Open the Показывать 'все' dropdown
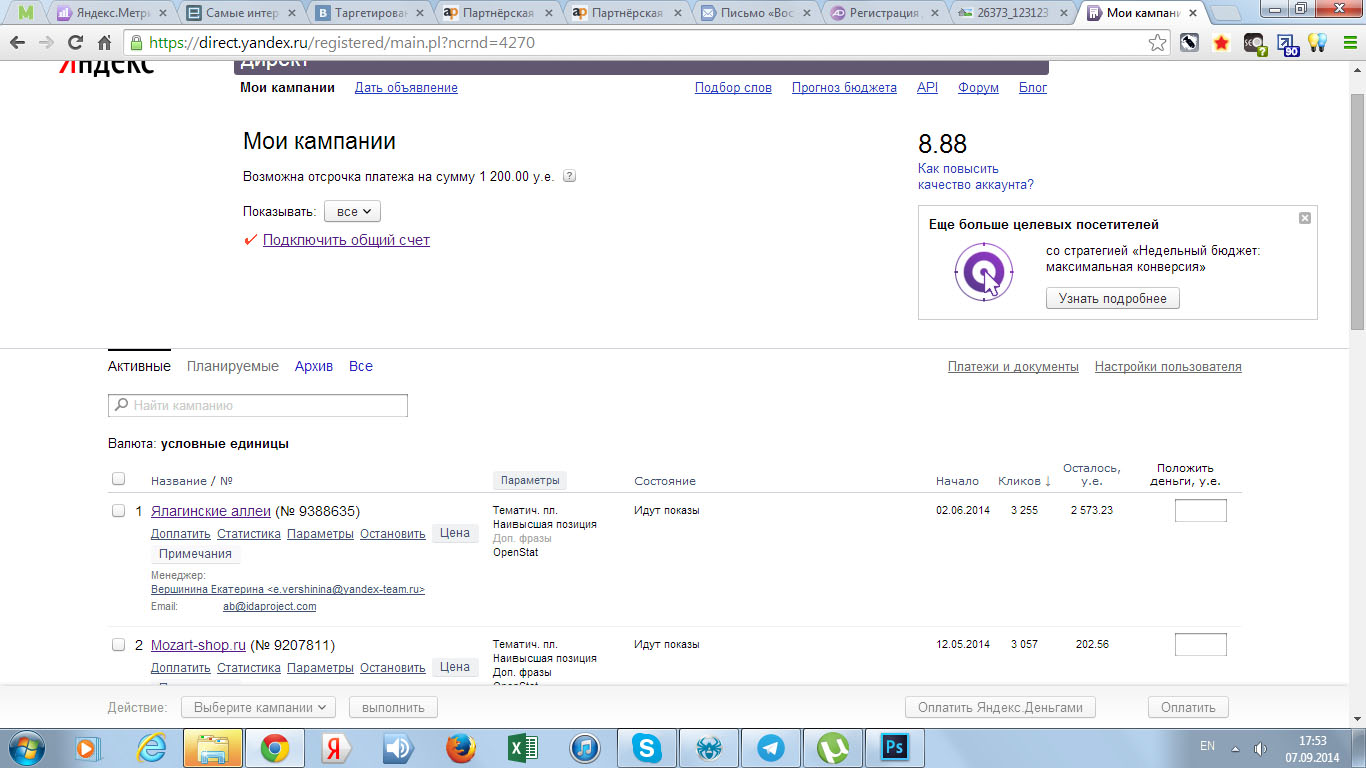1366x768 pixels. (x=352, y=212)
